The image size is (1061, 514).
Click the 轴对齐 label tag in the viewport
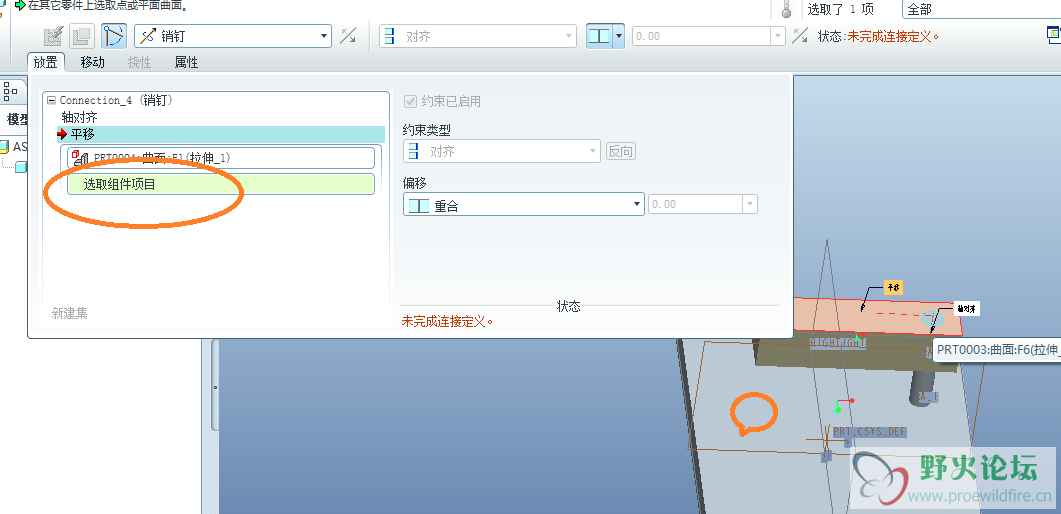[967, 308]
